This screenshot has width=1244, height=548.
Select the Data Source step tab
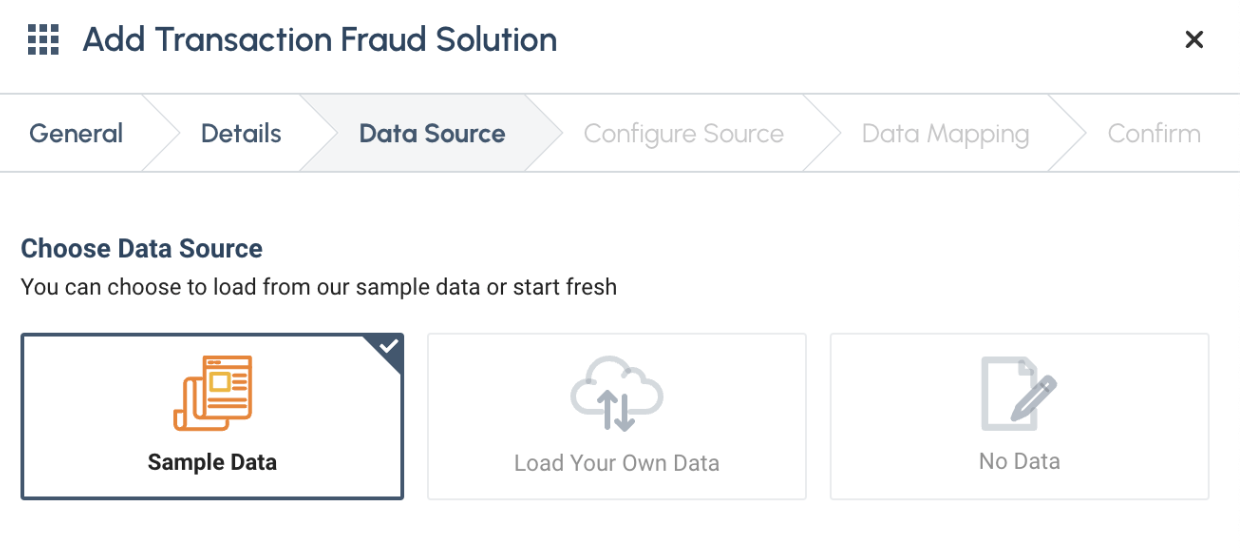tap(432, 134)
